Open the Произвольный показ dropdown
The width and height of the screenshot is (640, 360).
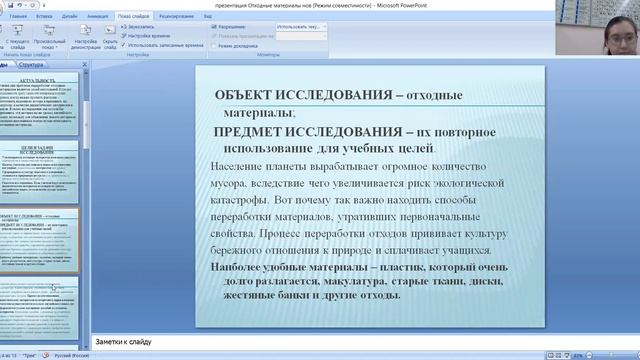click(49, 36)
